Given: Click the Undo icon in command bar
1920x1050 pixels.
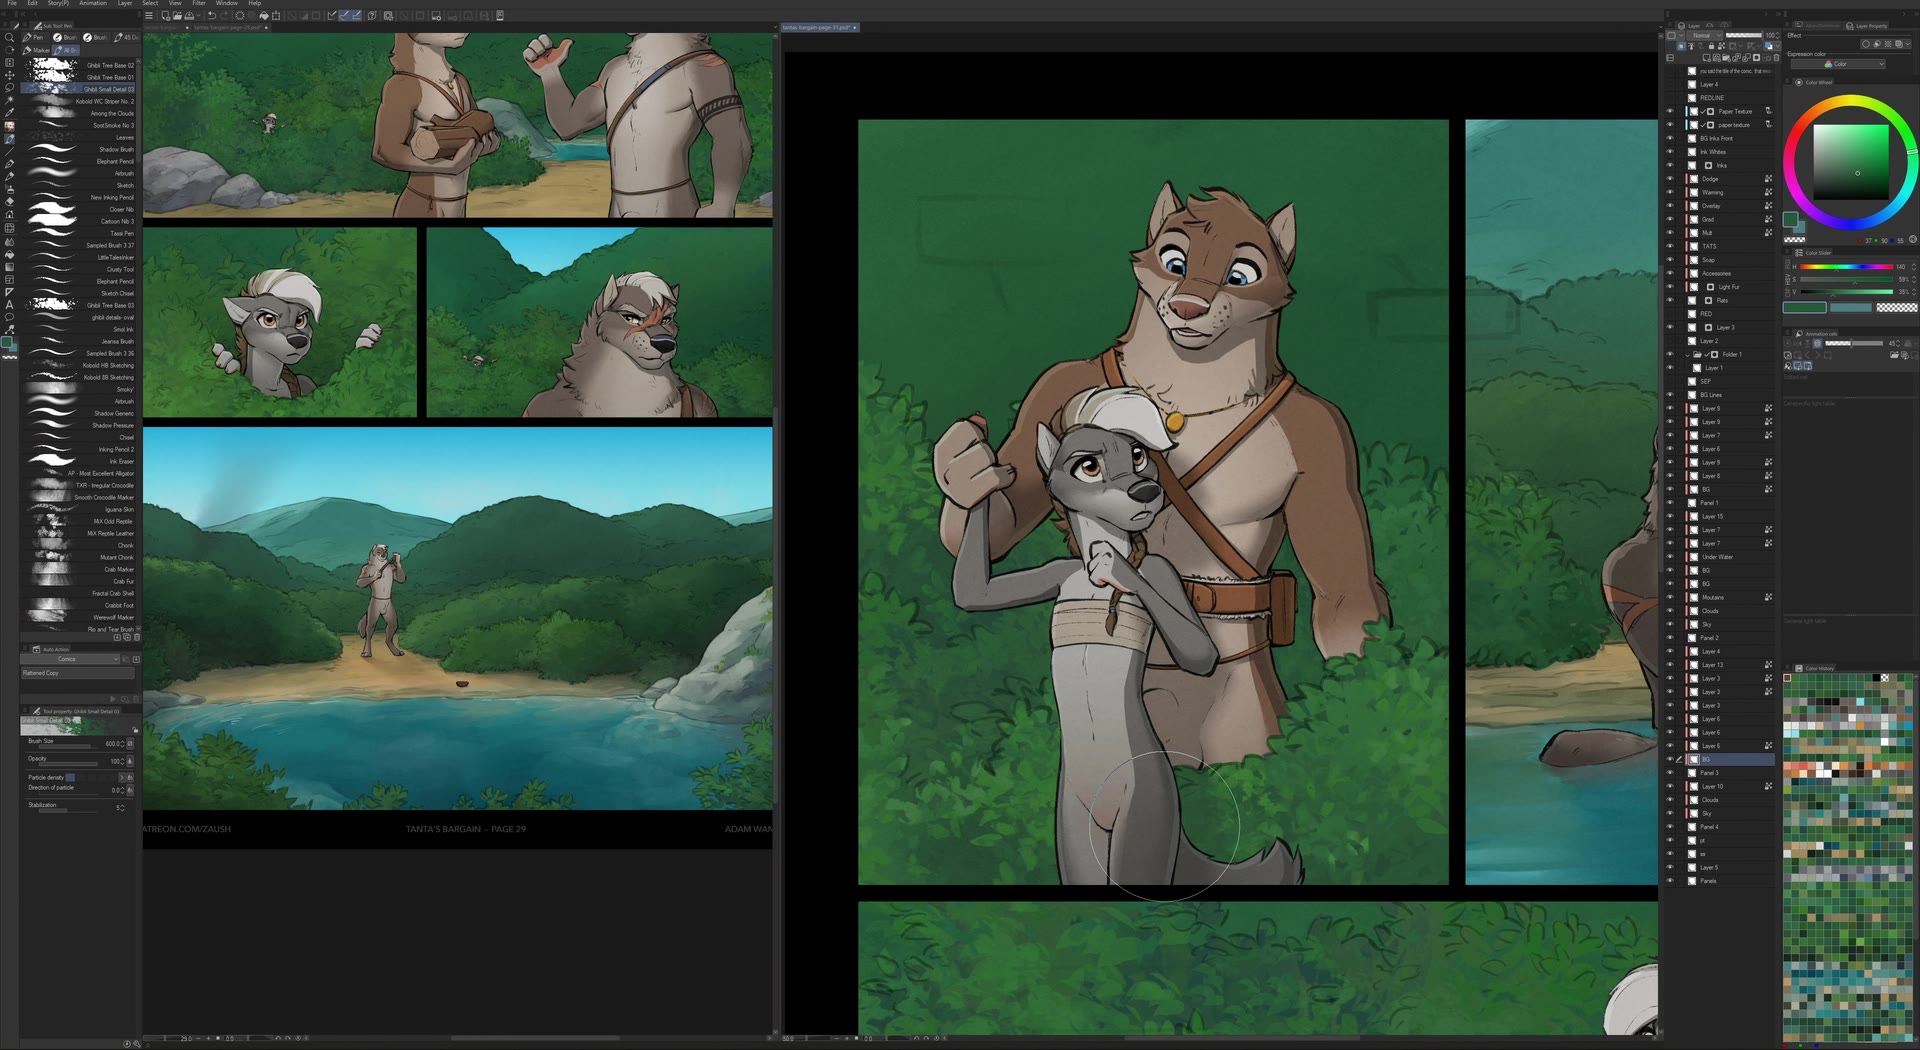Looking at the screenshot, I should click(212, 16).
